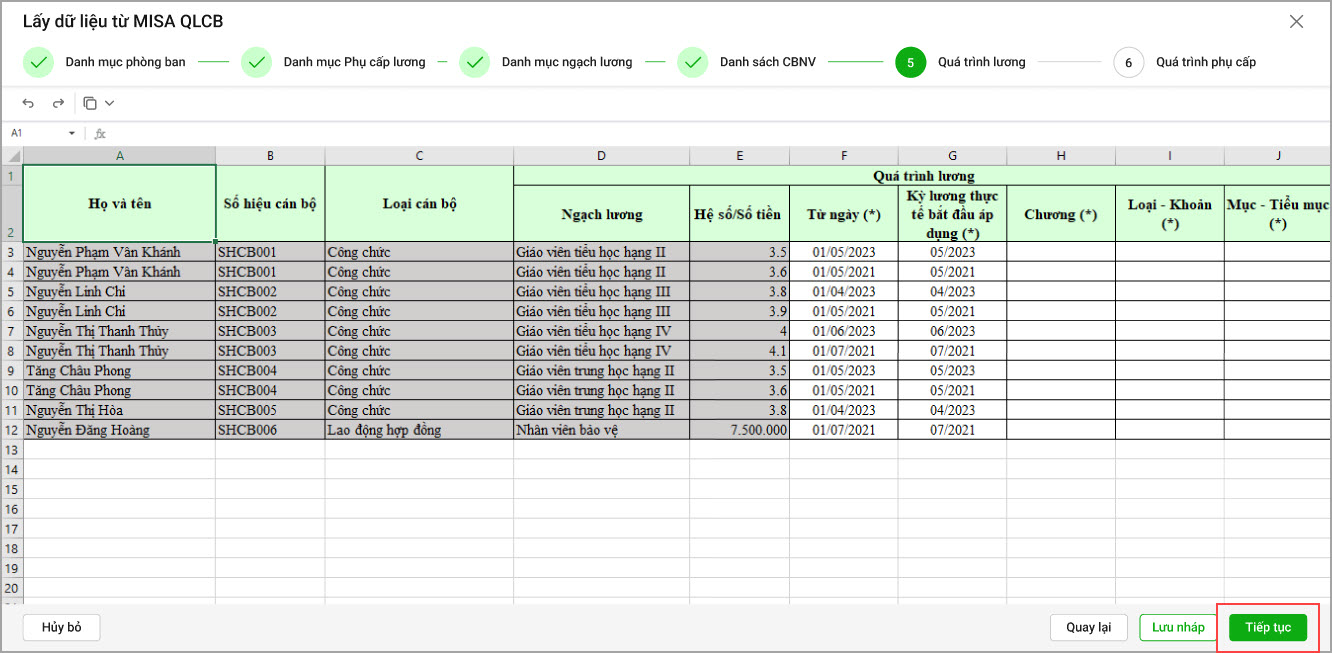Viewport: 1332px width, 653px height.
Task: Click the copy icon in toolbar
Action: click(90, 103)
